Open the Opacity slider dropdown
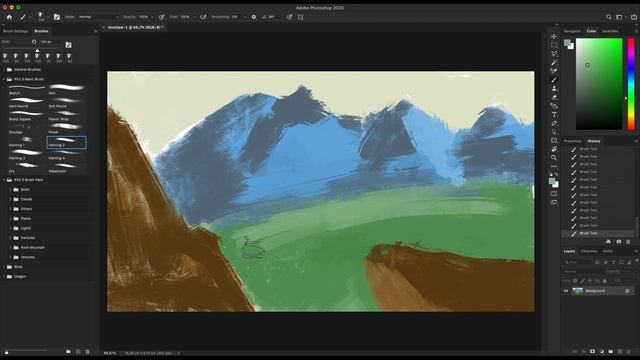640x360 pixels. pos(152,17)
